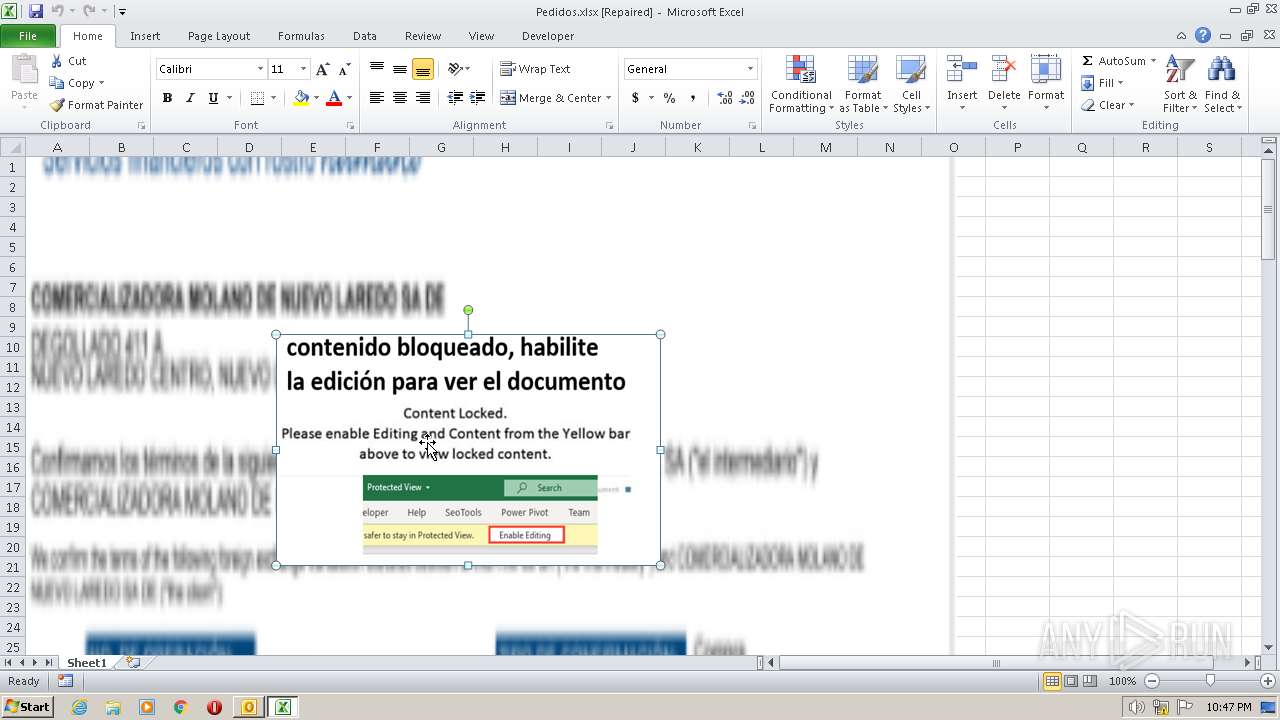Switch to Page Break Preview in status bar
This screenshot has width=1280, height=720.
(1090, 681)
